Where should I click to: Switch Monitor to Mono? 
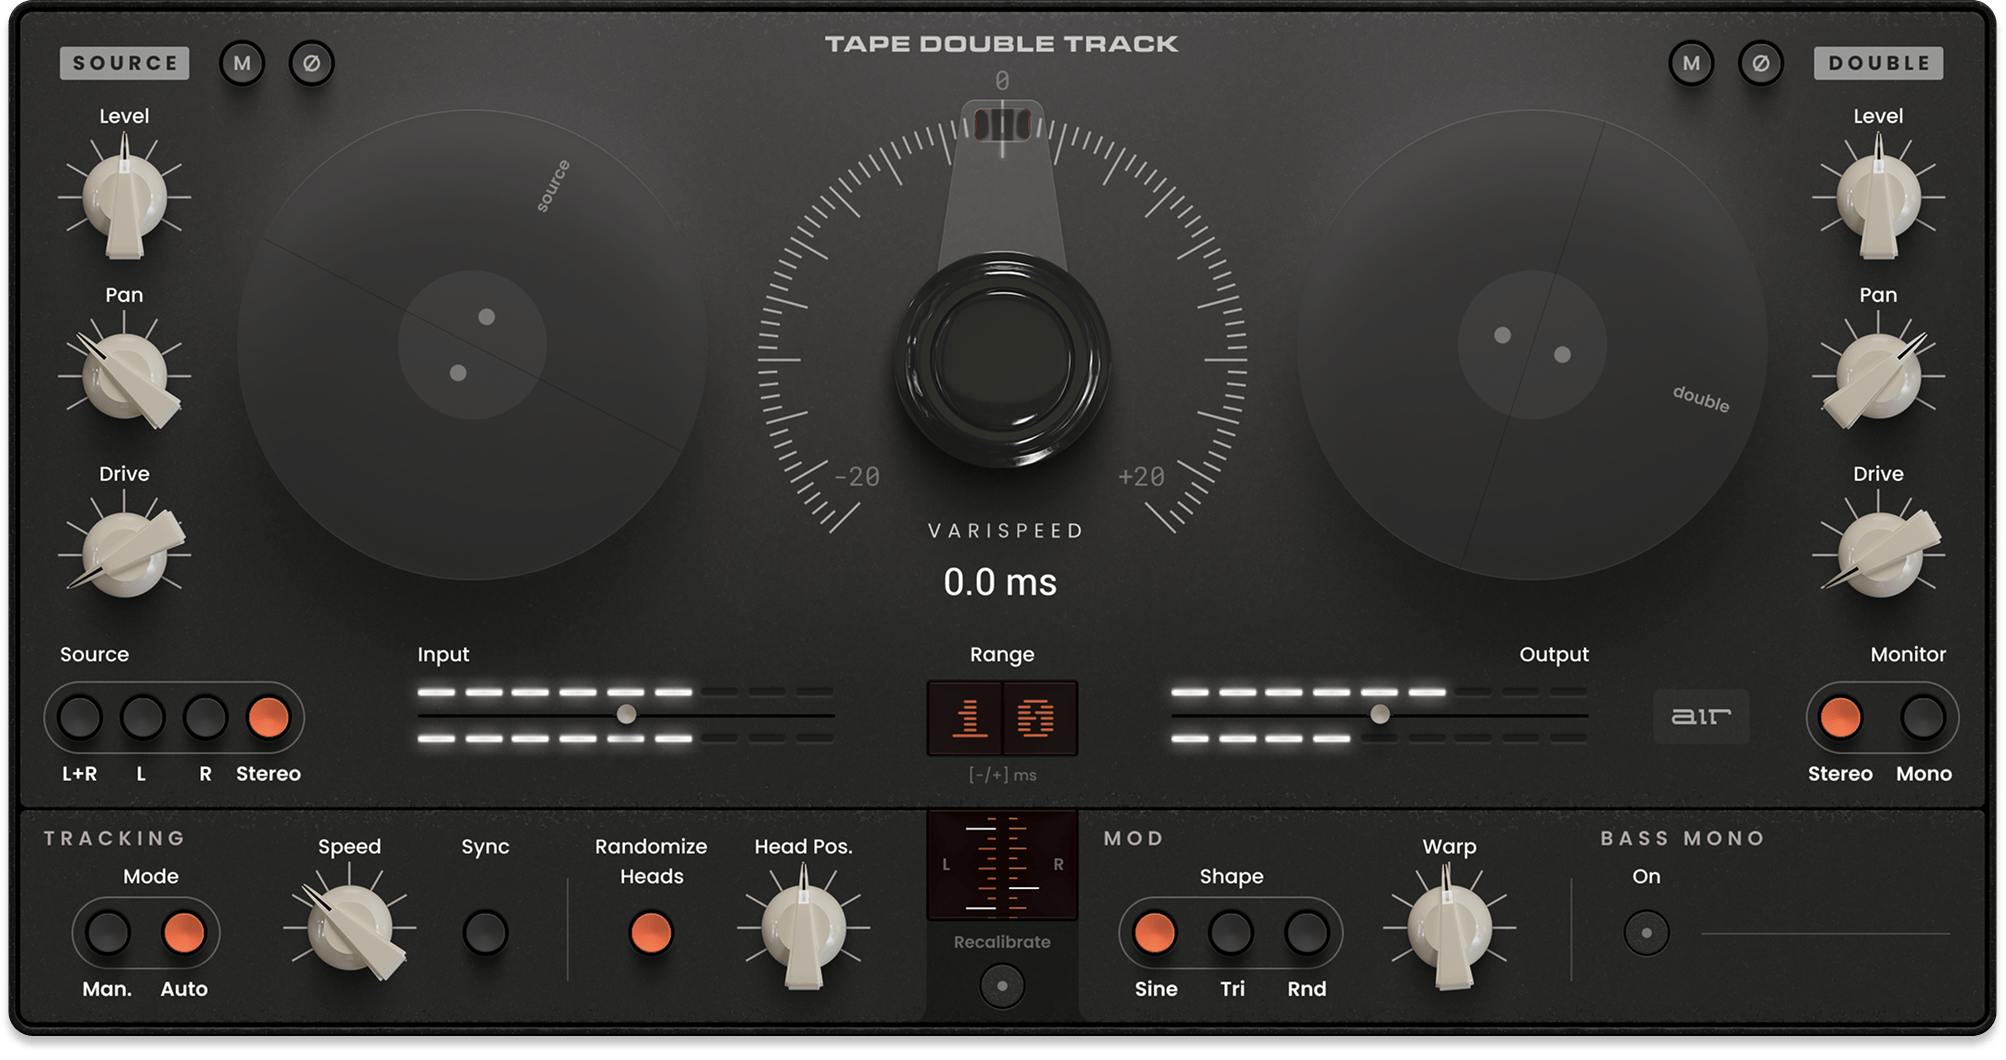coord(1921,717)
